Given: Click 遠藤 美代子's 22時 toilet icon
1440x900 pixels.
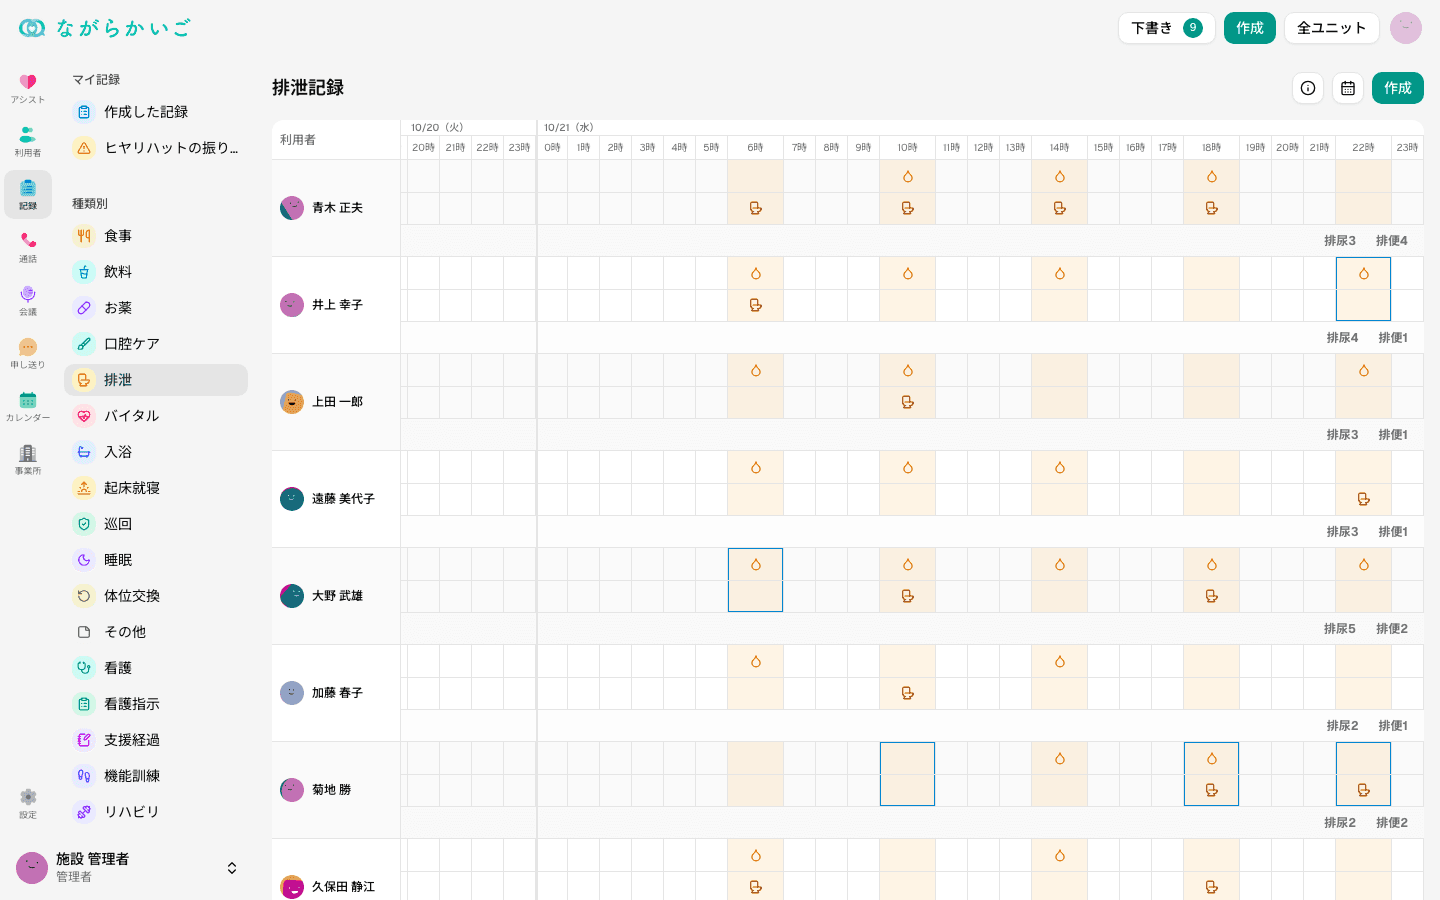Looking at the screenshot, I should point(1364,499).
